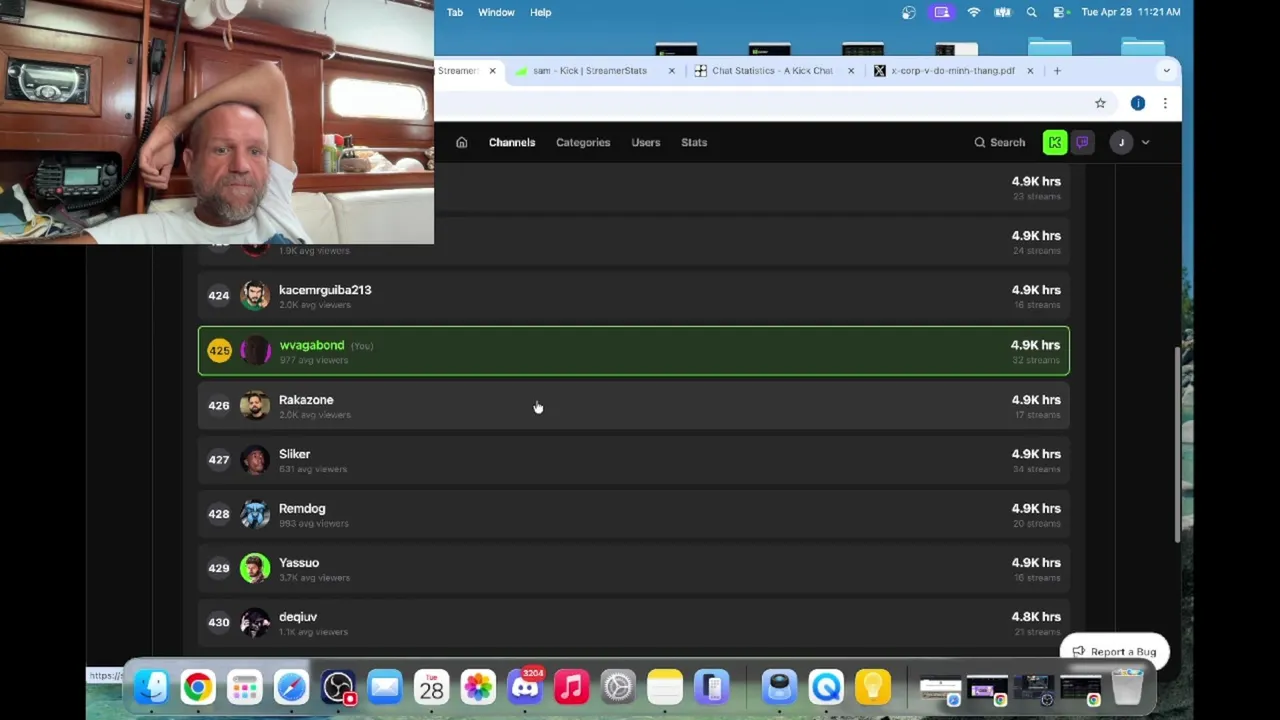Click the page's vertical scrollbar thumb
The image size is (1280, 720).
pos(1177,445)
